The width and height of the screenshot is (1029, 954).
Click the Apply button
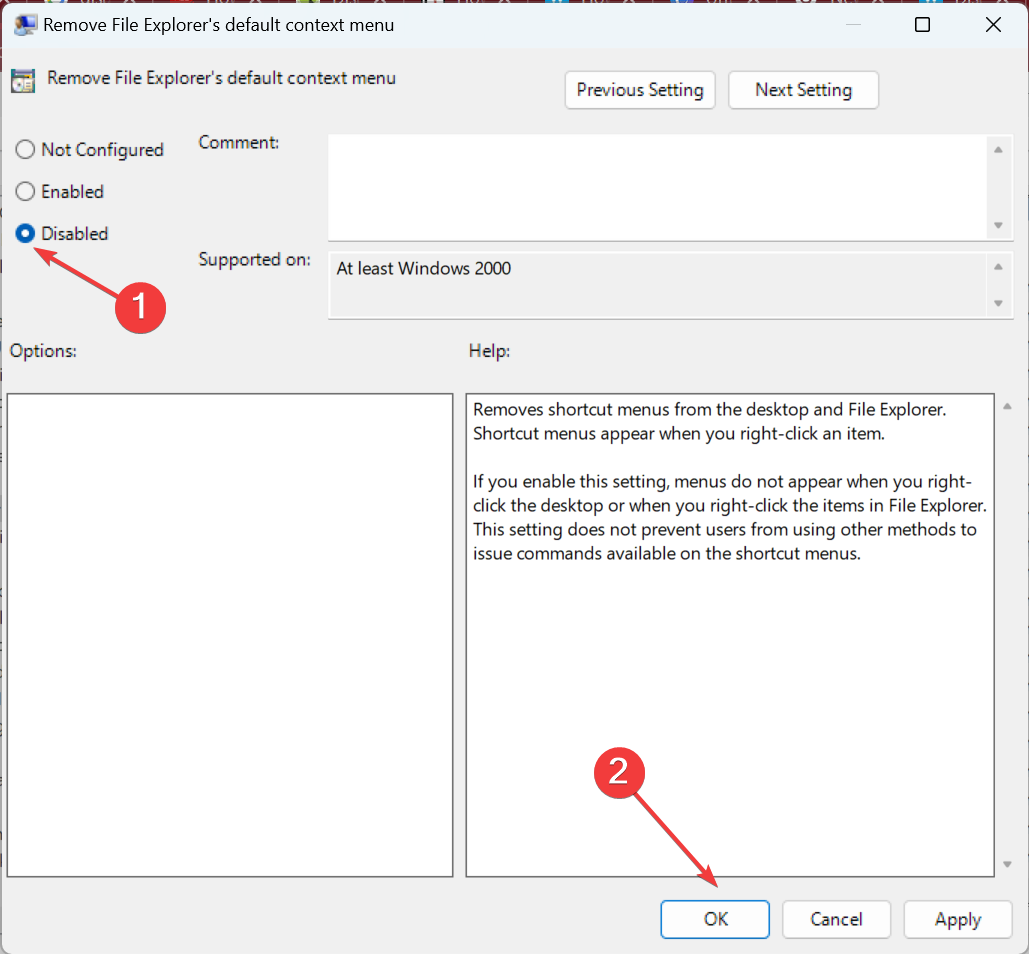click(x=957, y=919)
